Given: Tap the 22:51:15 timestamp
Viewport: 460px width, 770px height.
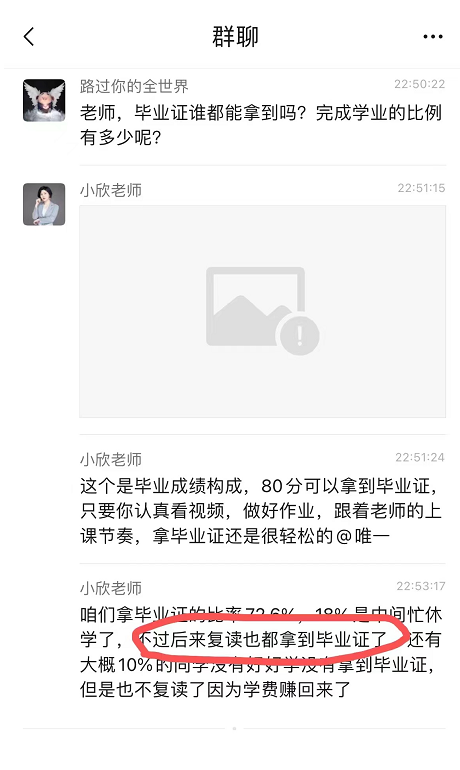Looking at the screenshot, I should pyautogui.click(x=421, y=188).
